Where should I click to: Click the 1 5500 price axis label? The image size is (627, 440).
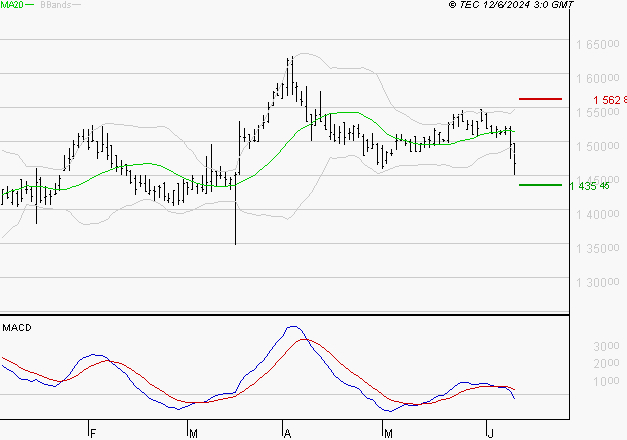[598, 112]
